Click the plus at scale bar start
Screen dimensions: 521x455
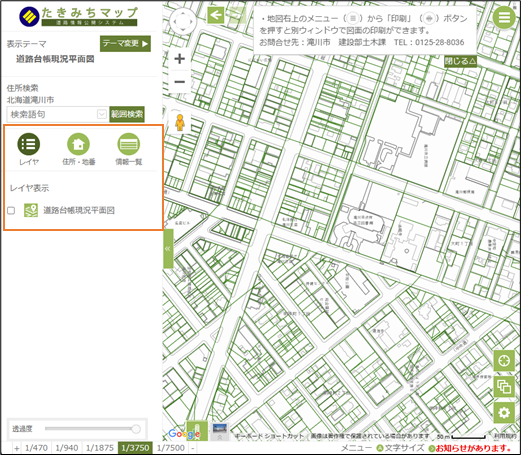[17, 448]
